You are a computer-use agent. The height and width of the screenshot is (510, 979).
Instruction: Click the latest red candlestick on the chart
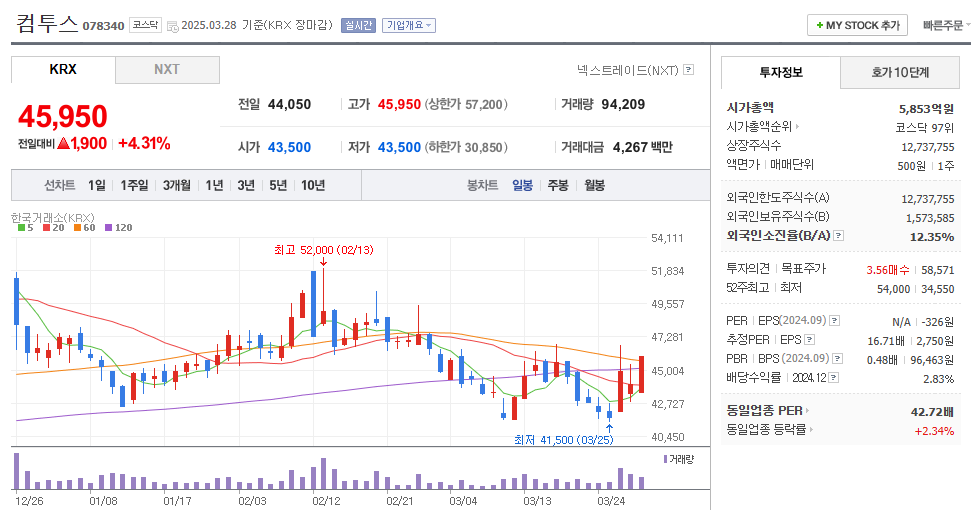click(x=641, y=374)
